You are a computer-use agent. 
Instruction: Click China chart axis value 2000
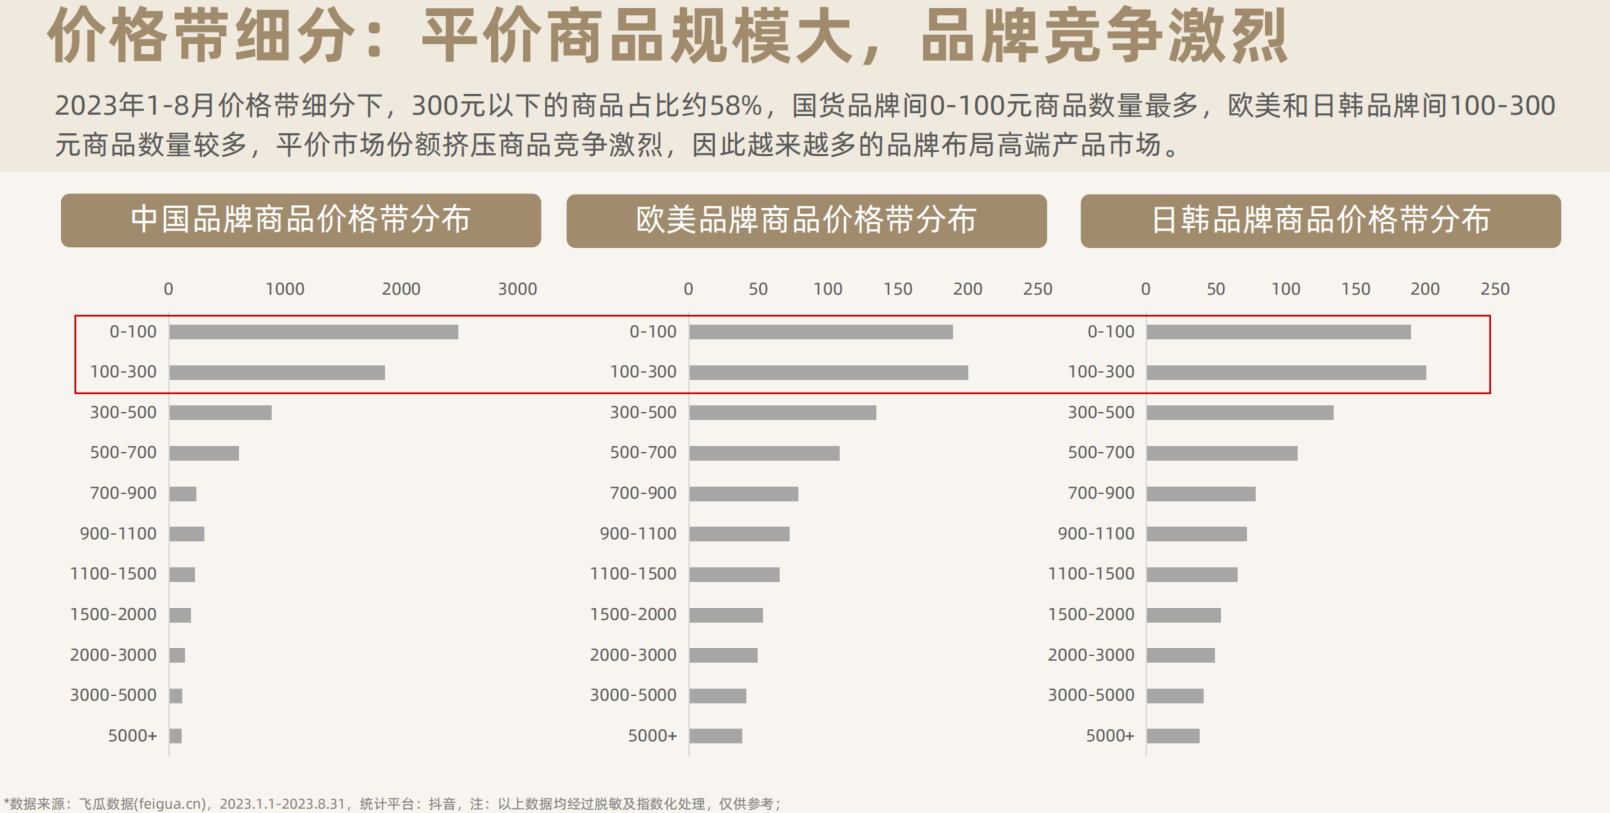401,289
